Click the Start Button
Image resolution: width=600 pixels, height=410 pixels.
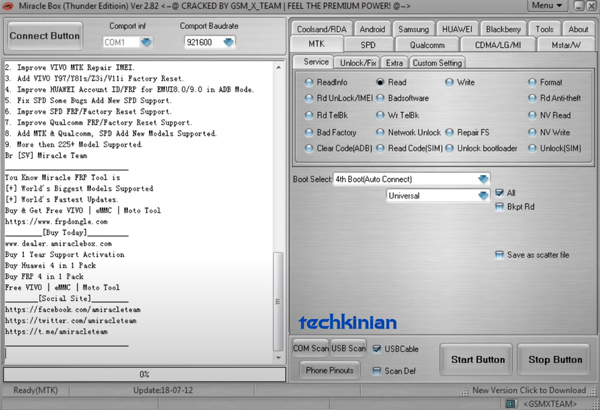click(x=478, y=359)
